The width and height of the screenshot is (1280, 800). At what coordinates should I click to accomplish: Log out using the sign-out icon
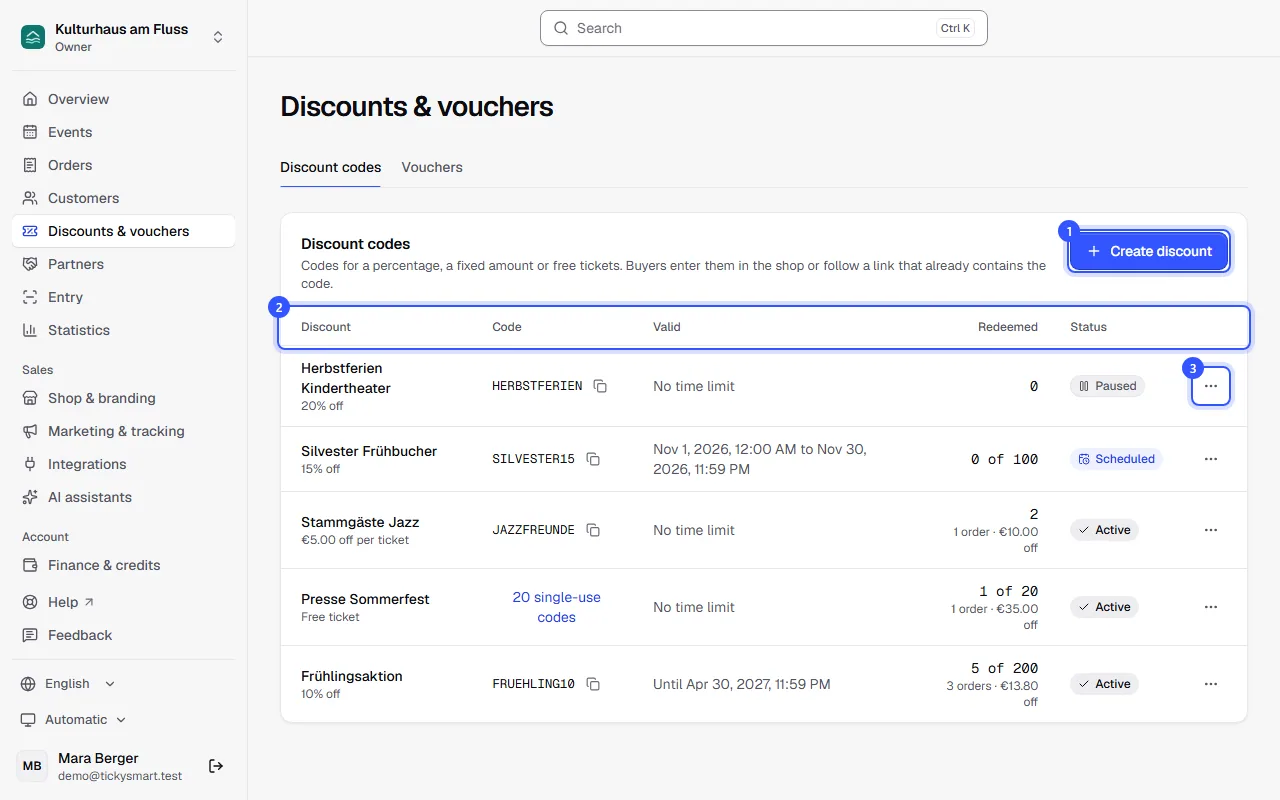216,766
